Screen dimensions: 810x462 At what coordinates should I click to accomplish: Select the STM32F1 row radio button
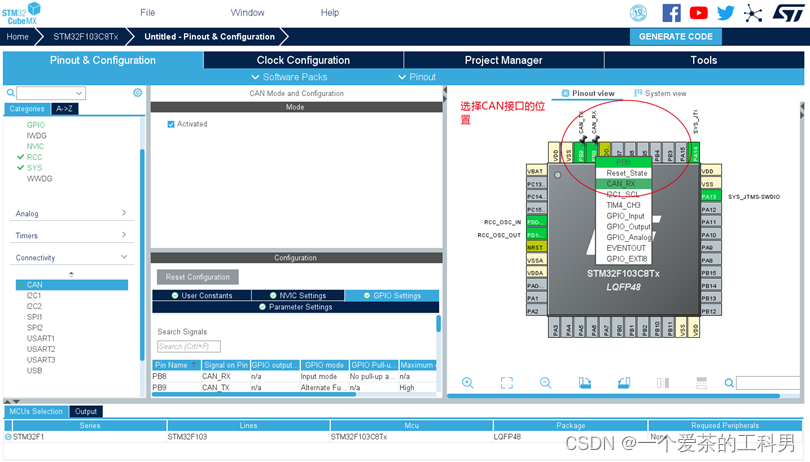pyautogui.click(x=8, y=437)
